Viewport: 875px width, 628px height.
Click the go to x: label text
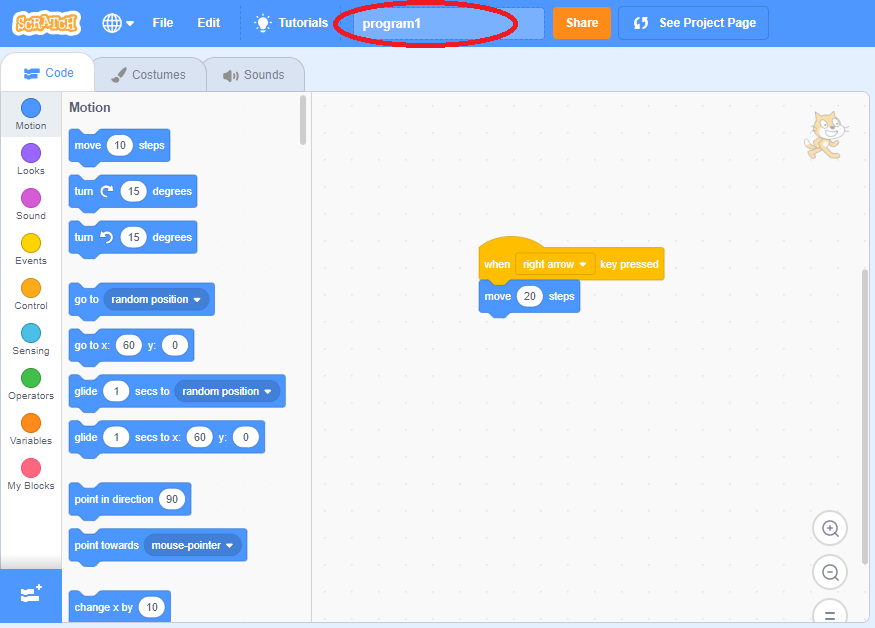pos(92,346)
